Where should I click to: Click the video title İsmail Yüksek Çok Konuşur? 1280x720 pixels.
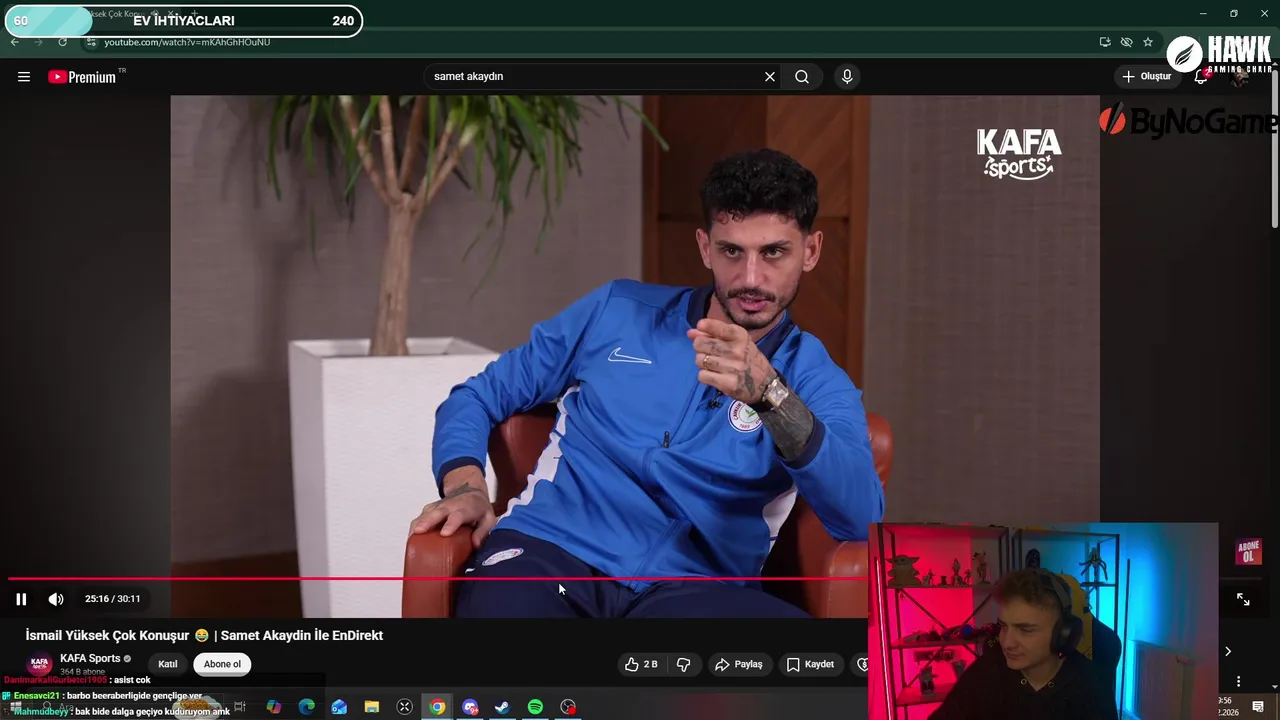[x=204, y=635]
